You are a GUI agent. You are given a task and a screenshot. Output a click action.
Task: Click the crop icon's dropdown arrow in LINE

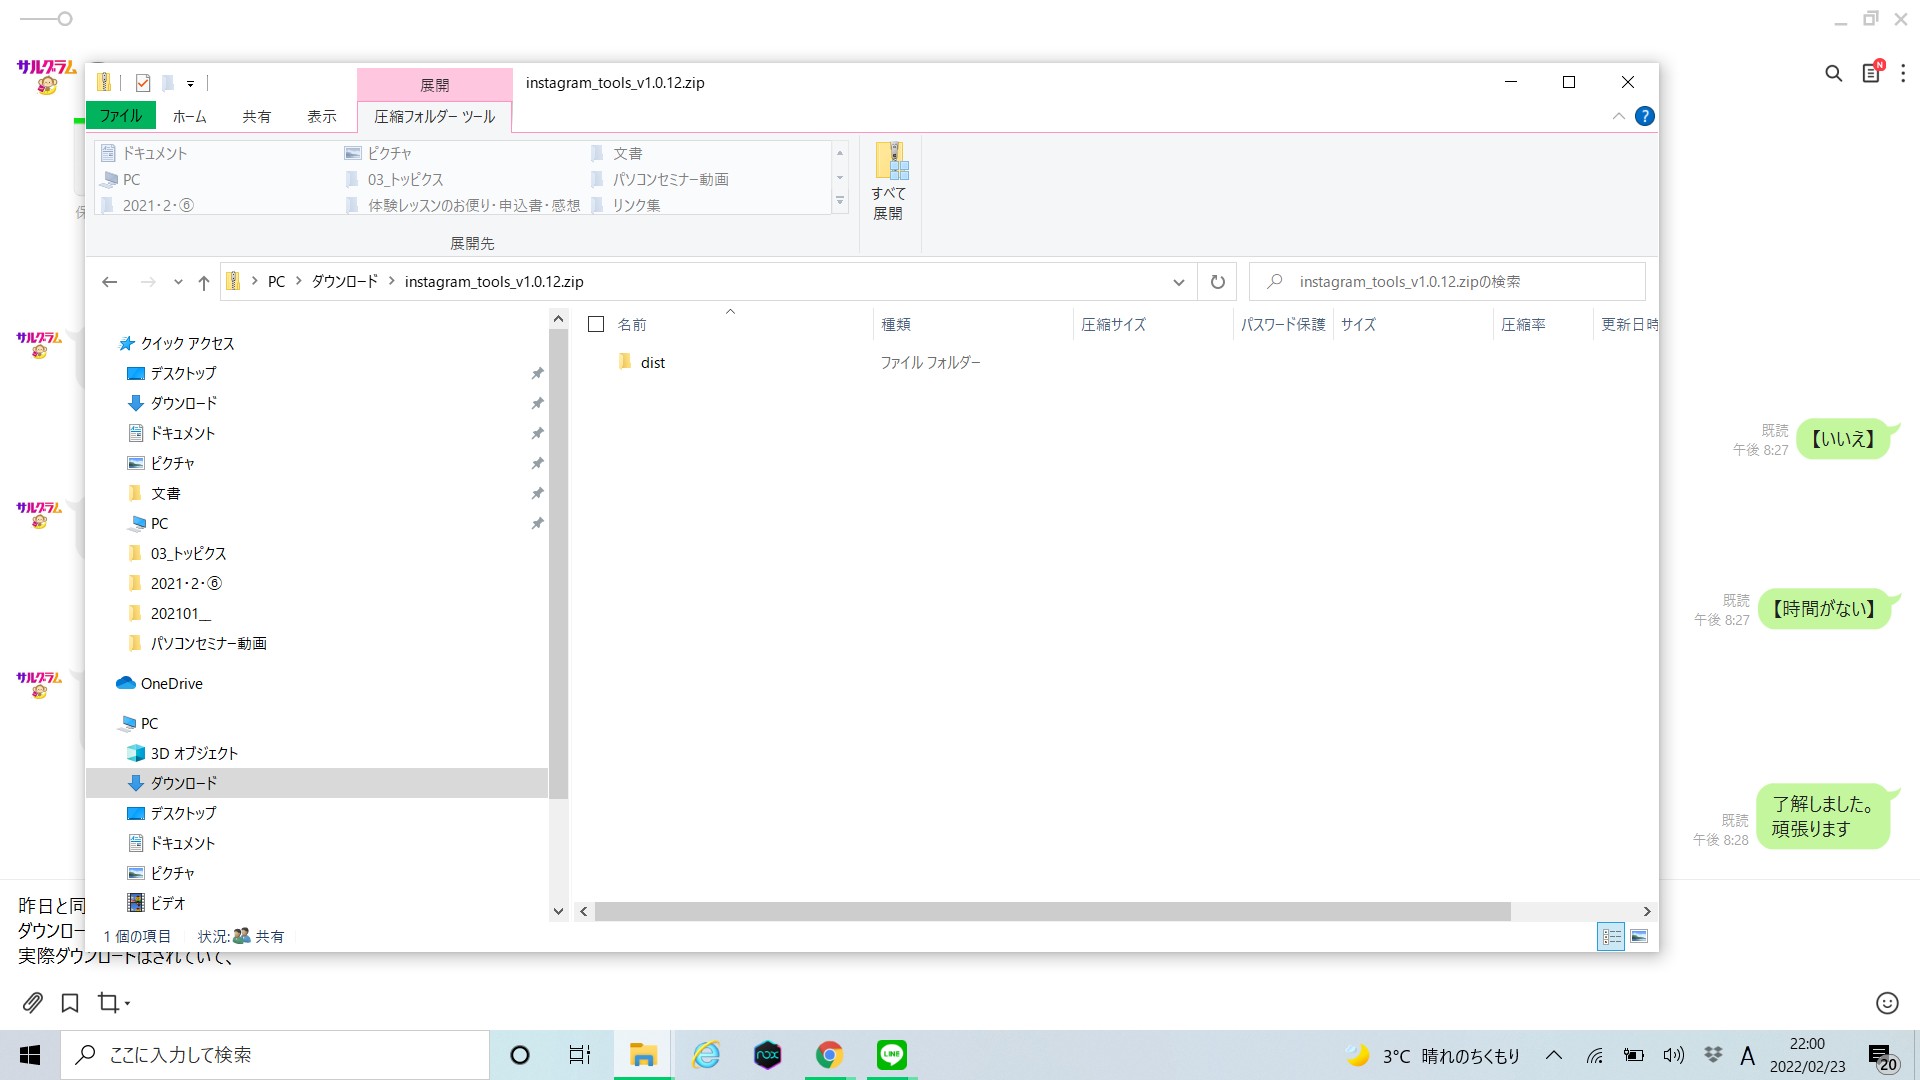pyautogui.click(x=127, y=1003)
